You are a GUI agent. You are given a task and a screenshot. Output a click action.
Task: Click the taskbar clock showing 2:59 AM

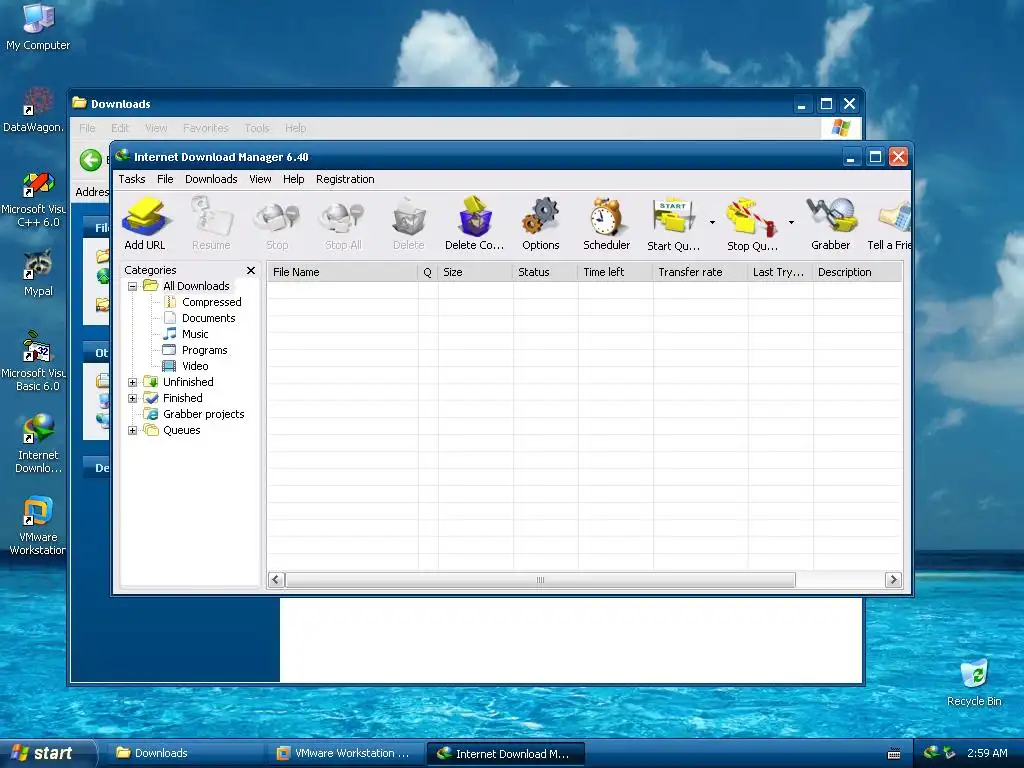(x=987, y=753)
